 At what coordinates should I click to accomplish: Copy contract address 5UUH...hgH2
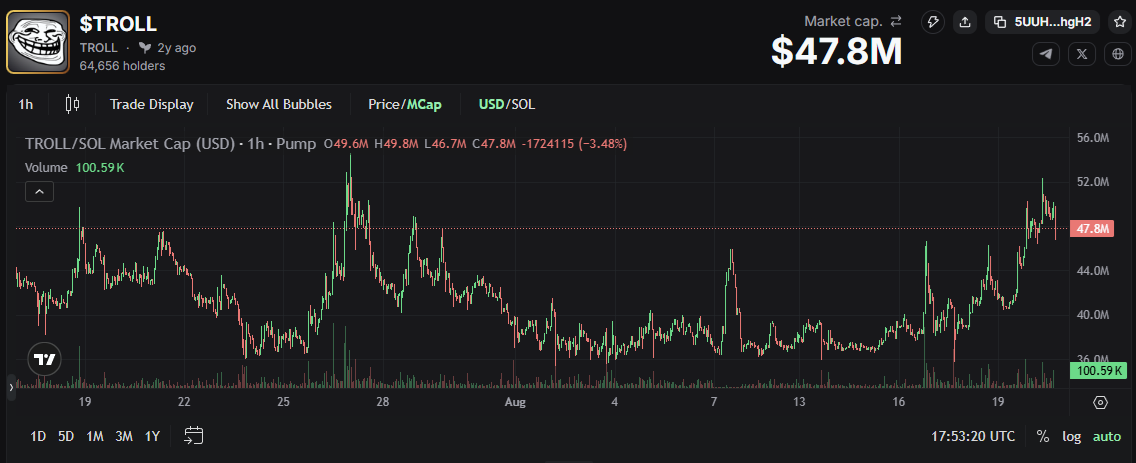click(x=1043, y=22)
